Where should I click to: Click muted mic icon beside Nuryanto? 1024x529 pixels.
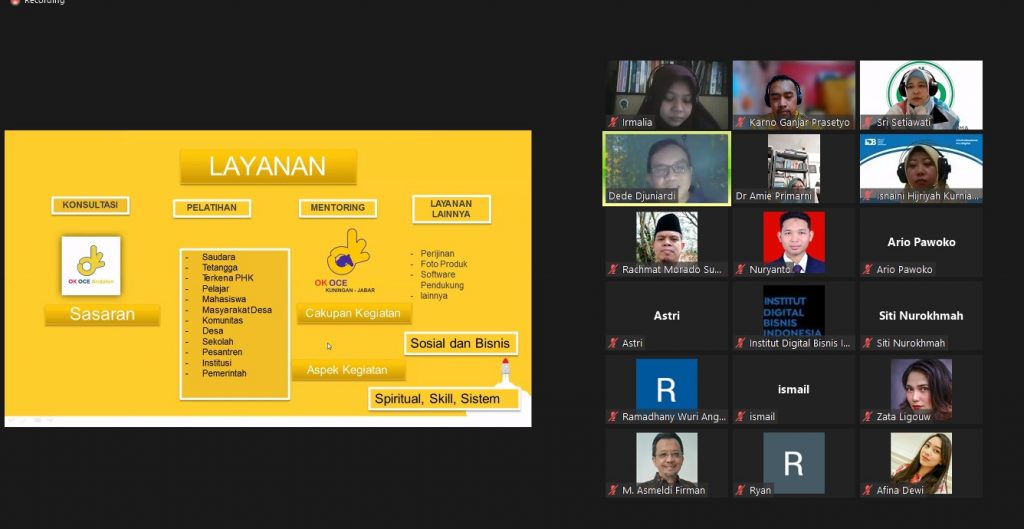click(x=741, y=270)
